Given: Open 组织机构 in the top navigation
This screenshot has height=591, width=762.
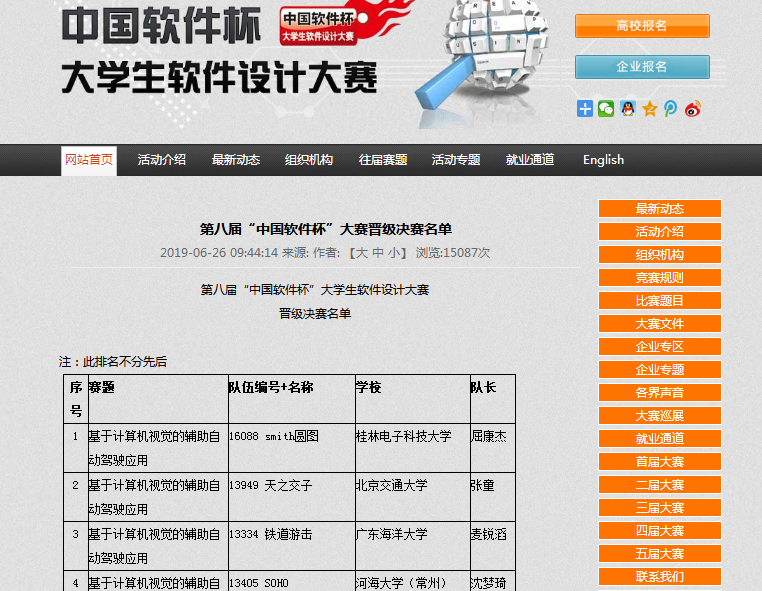Looking at the screenshot, I should pyautogui.click(x=309, y=160).
